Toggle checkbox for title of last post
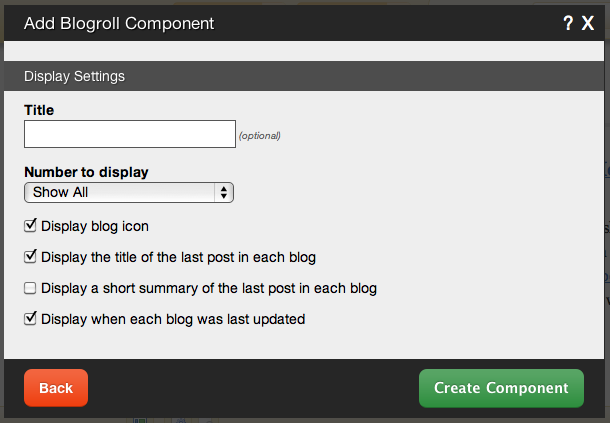The height and width of the screenshot is (423, 610). click(31, 257)
